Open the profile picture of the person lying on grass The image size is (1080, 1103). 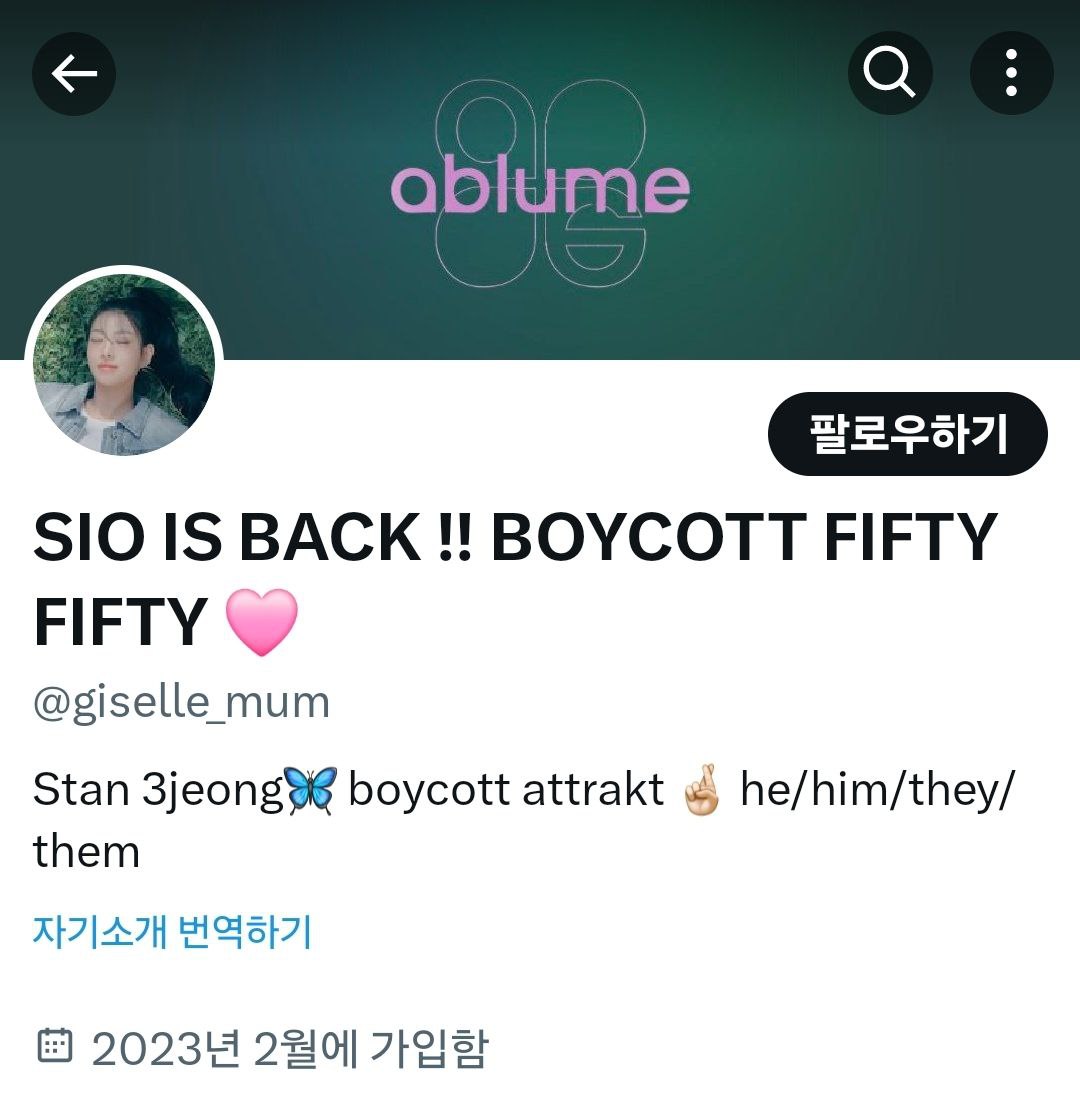click(124, 365)
